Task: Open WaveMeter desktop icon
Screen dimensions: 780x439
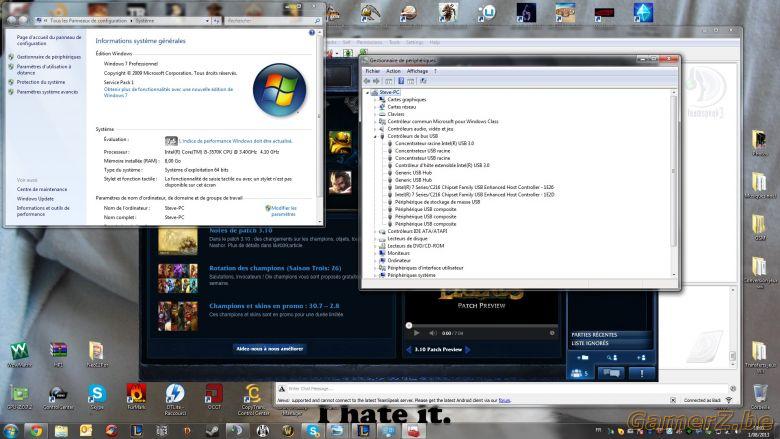Action: [19, 354]
